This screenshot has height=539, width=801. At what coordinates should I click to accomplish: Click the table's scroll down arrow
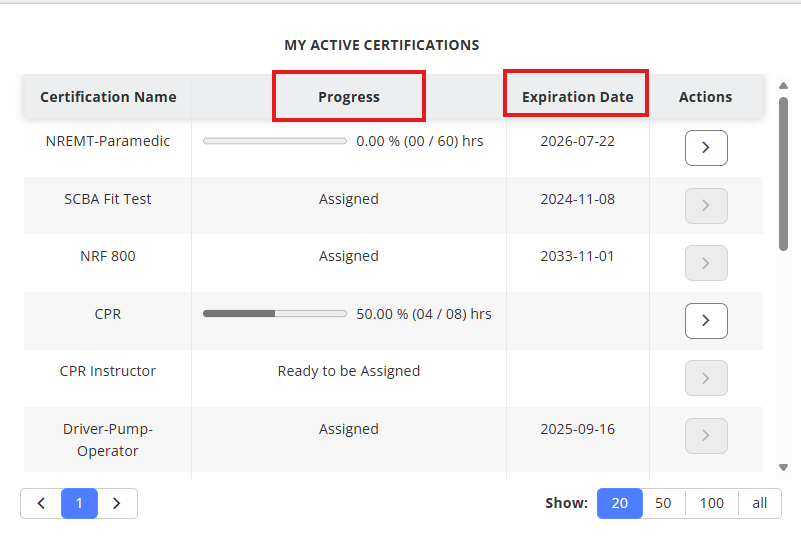pos(783,467)
